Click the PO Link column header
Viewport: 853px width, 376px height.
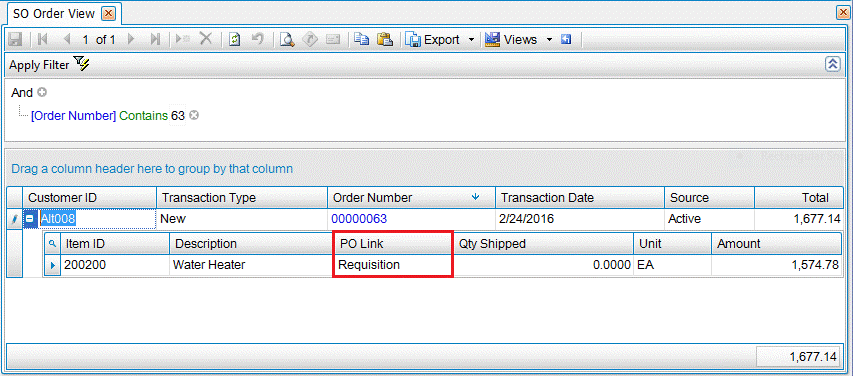pos(393,244)
